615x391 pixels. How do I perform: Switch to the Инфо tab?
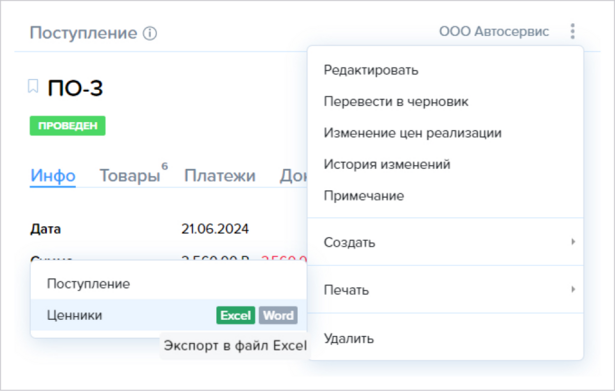53,175
